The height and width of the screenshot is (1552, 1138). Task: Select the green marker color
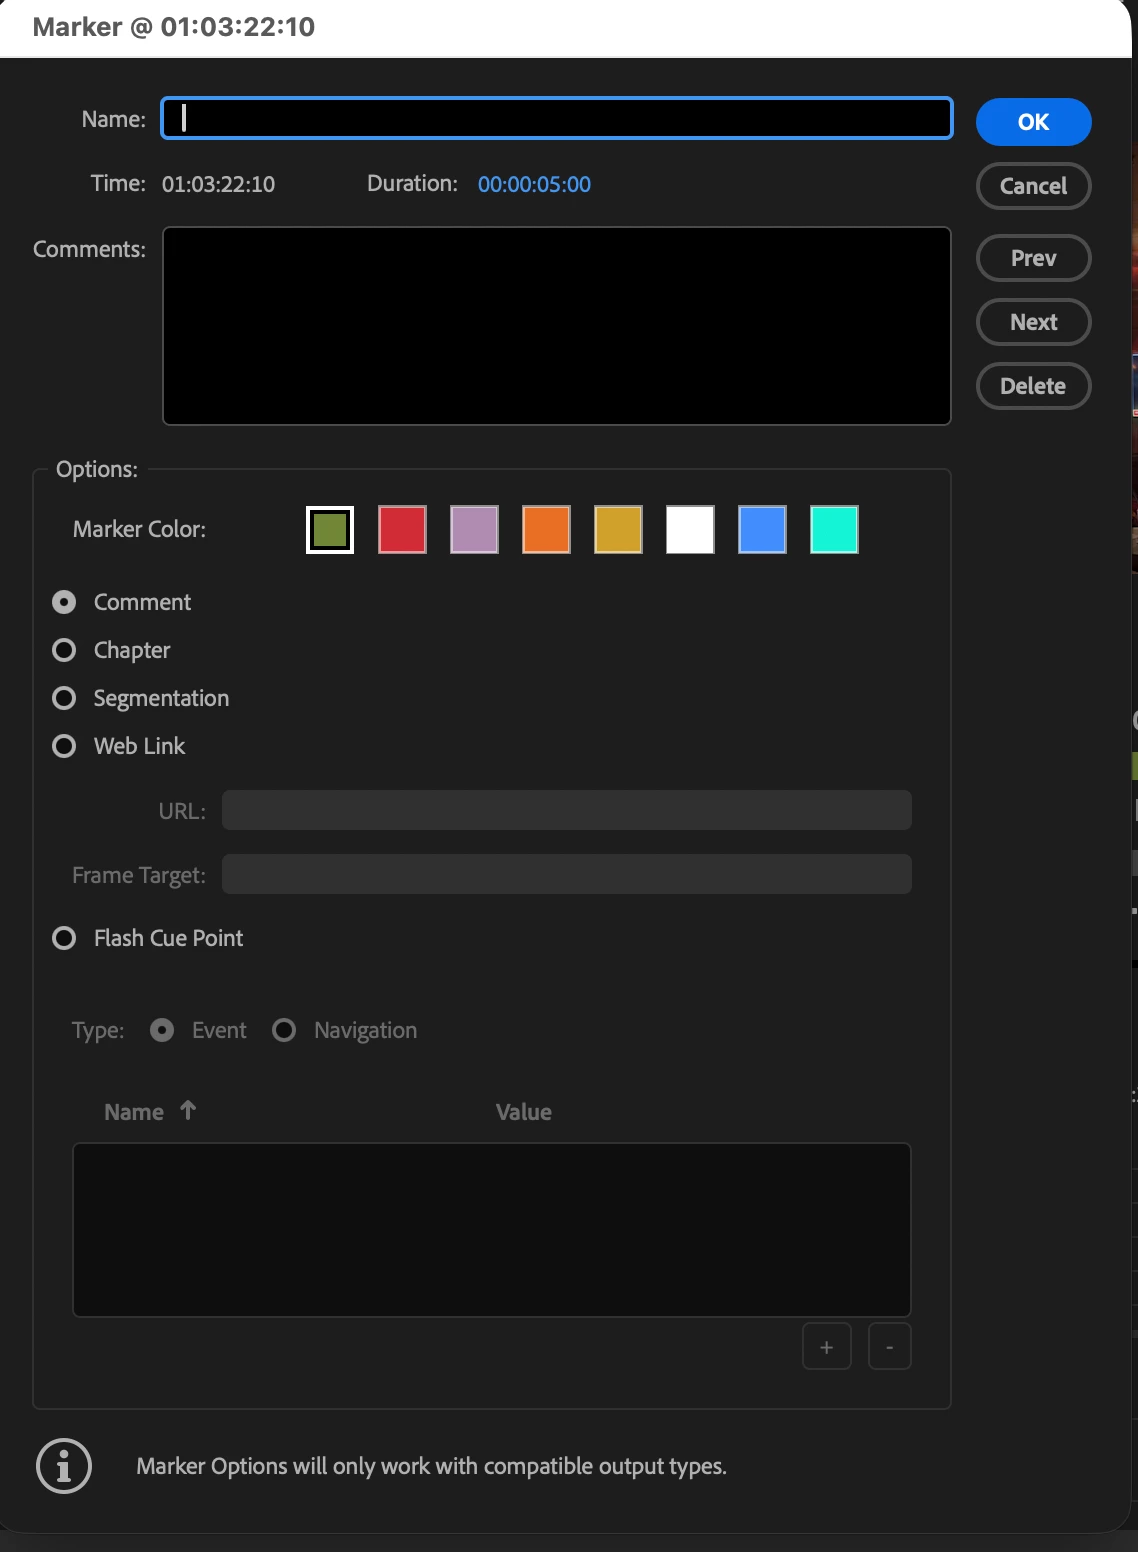[330, 530]
